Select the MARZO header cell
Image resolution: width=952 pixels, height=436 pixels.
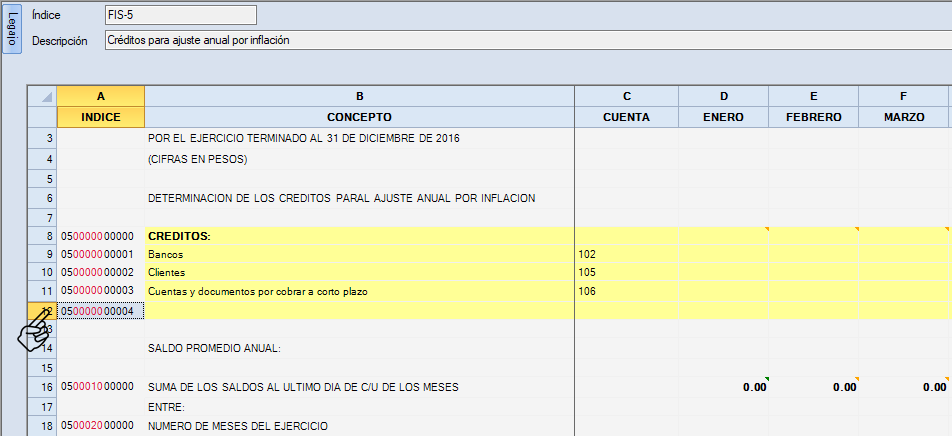click(x=903, y=117)
